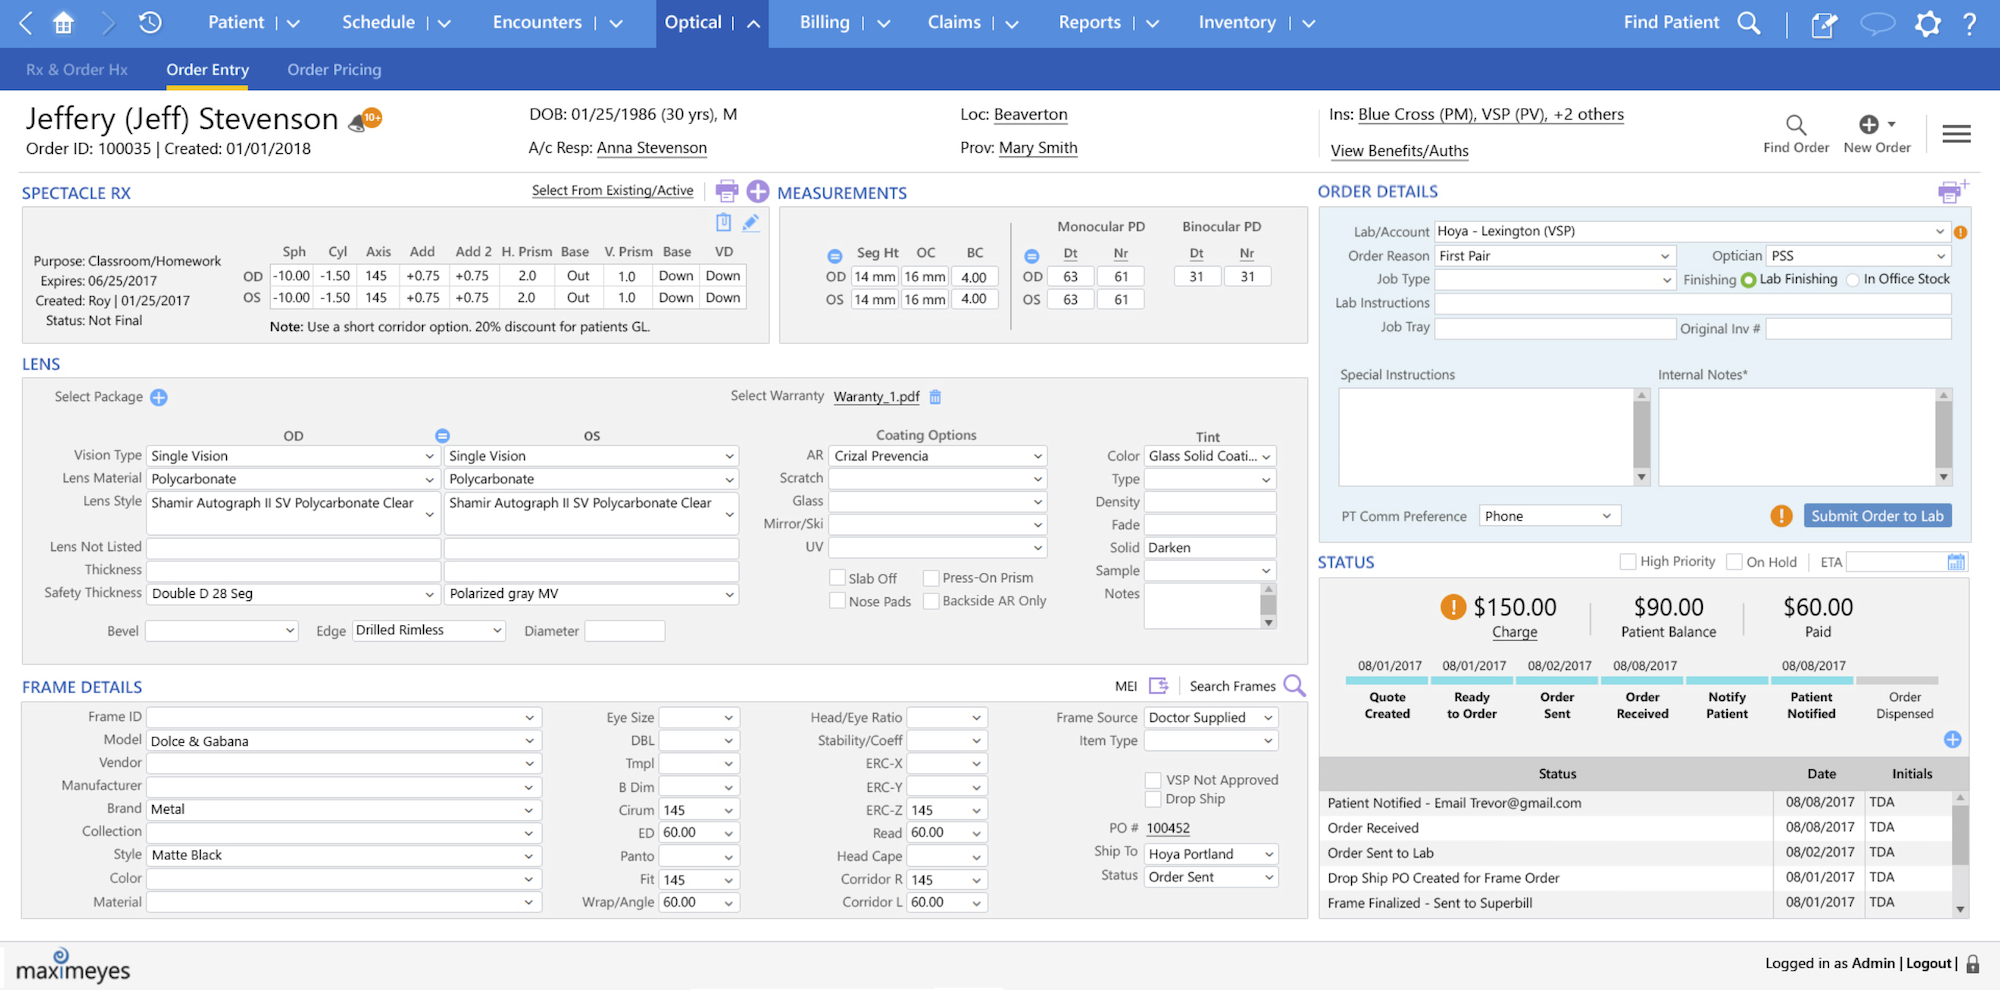Click the Find Patient magnifier icon
Image resolution: width=2000 pixels, height=990 pixels.
(x=1748, y=22)
